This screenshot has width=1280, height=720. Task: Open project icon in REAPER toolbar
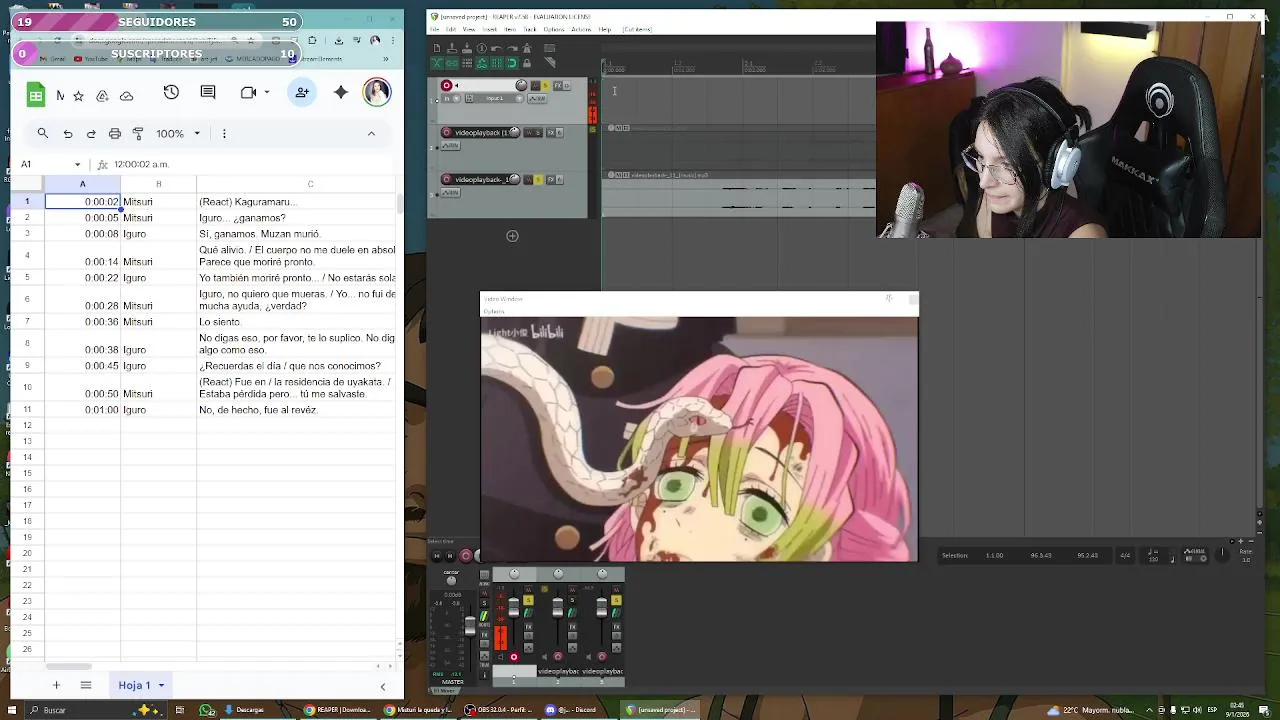tap(452, 48)
